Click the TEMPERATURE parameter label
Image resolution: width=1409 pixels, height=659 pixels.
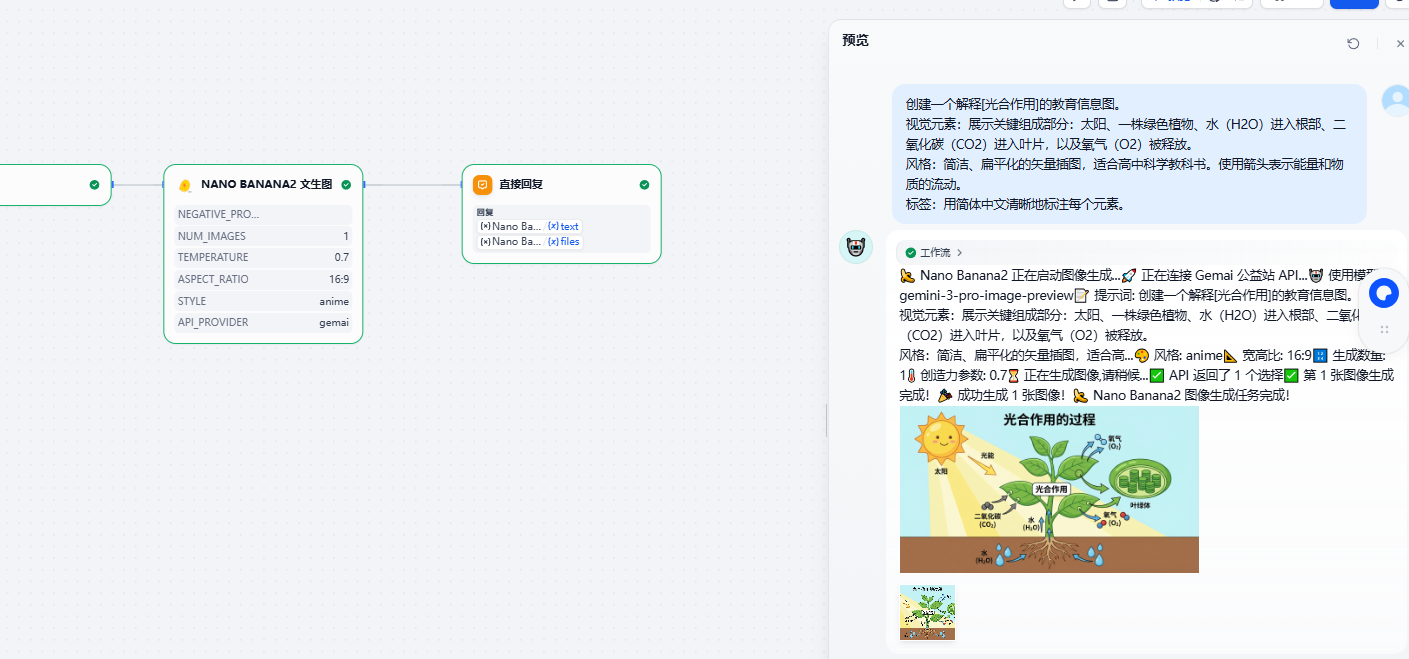213,257
